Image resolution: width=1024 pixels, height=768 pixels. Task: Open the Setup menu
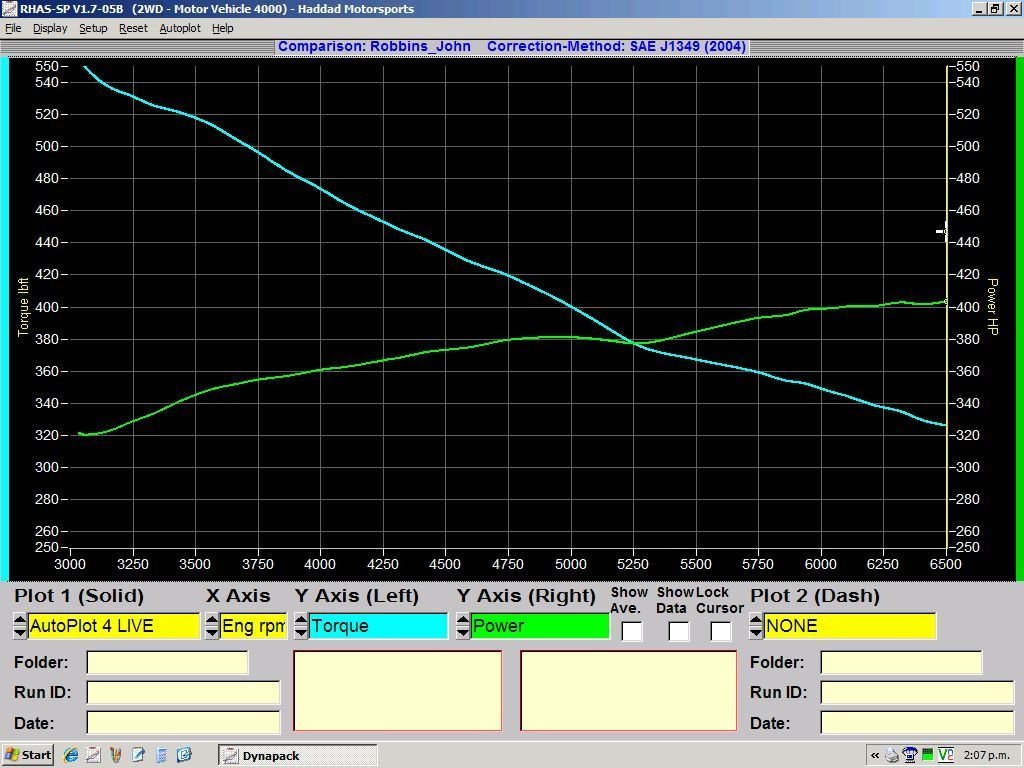tap(93, 28)
